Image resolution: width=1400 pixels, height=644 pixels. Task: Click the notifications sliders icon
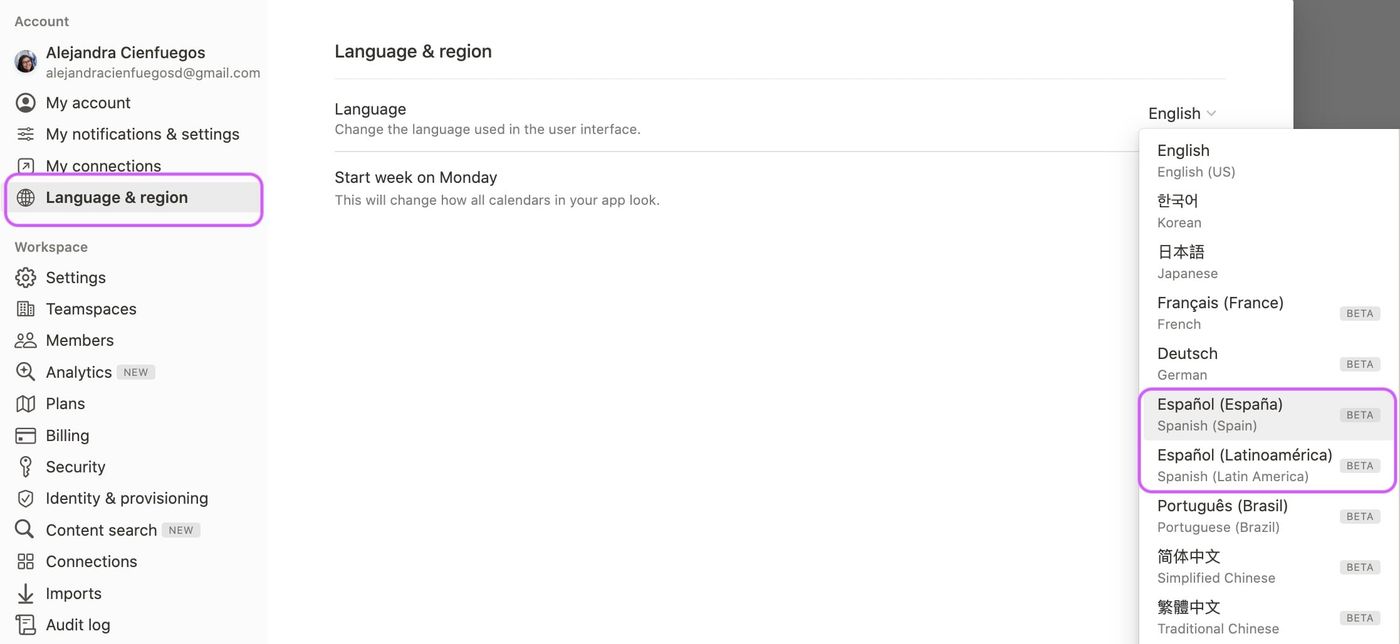pyautogui.click(x=26, y=134)
